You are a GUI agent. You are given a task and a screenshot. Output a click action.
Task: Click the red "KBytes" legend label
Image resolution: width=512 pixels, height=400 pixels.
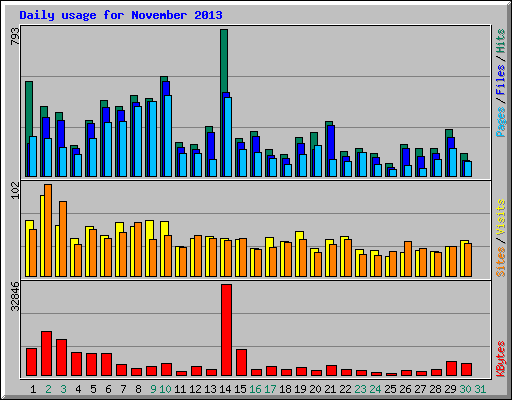(x=501, y=359)
